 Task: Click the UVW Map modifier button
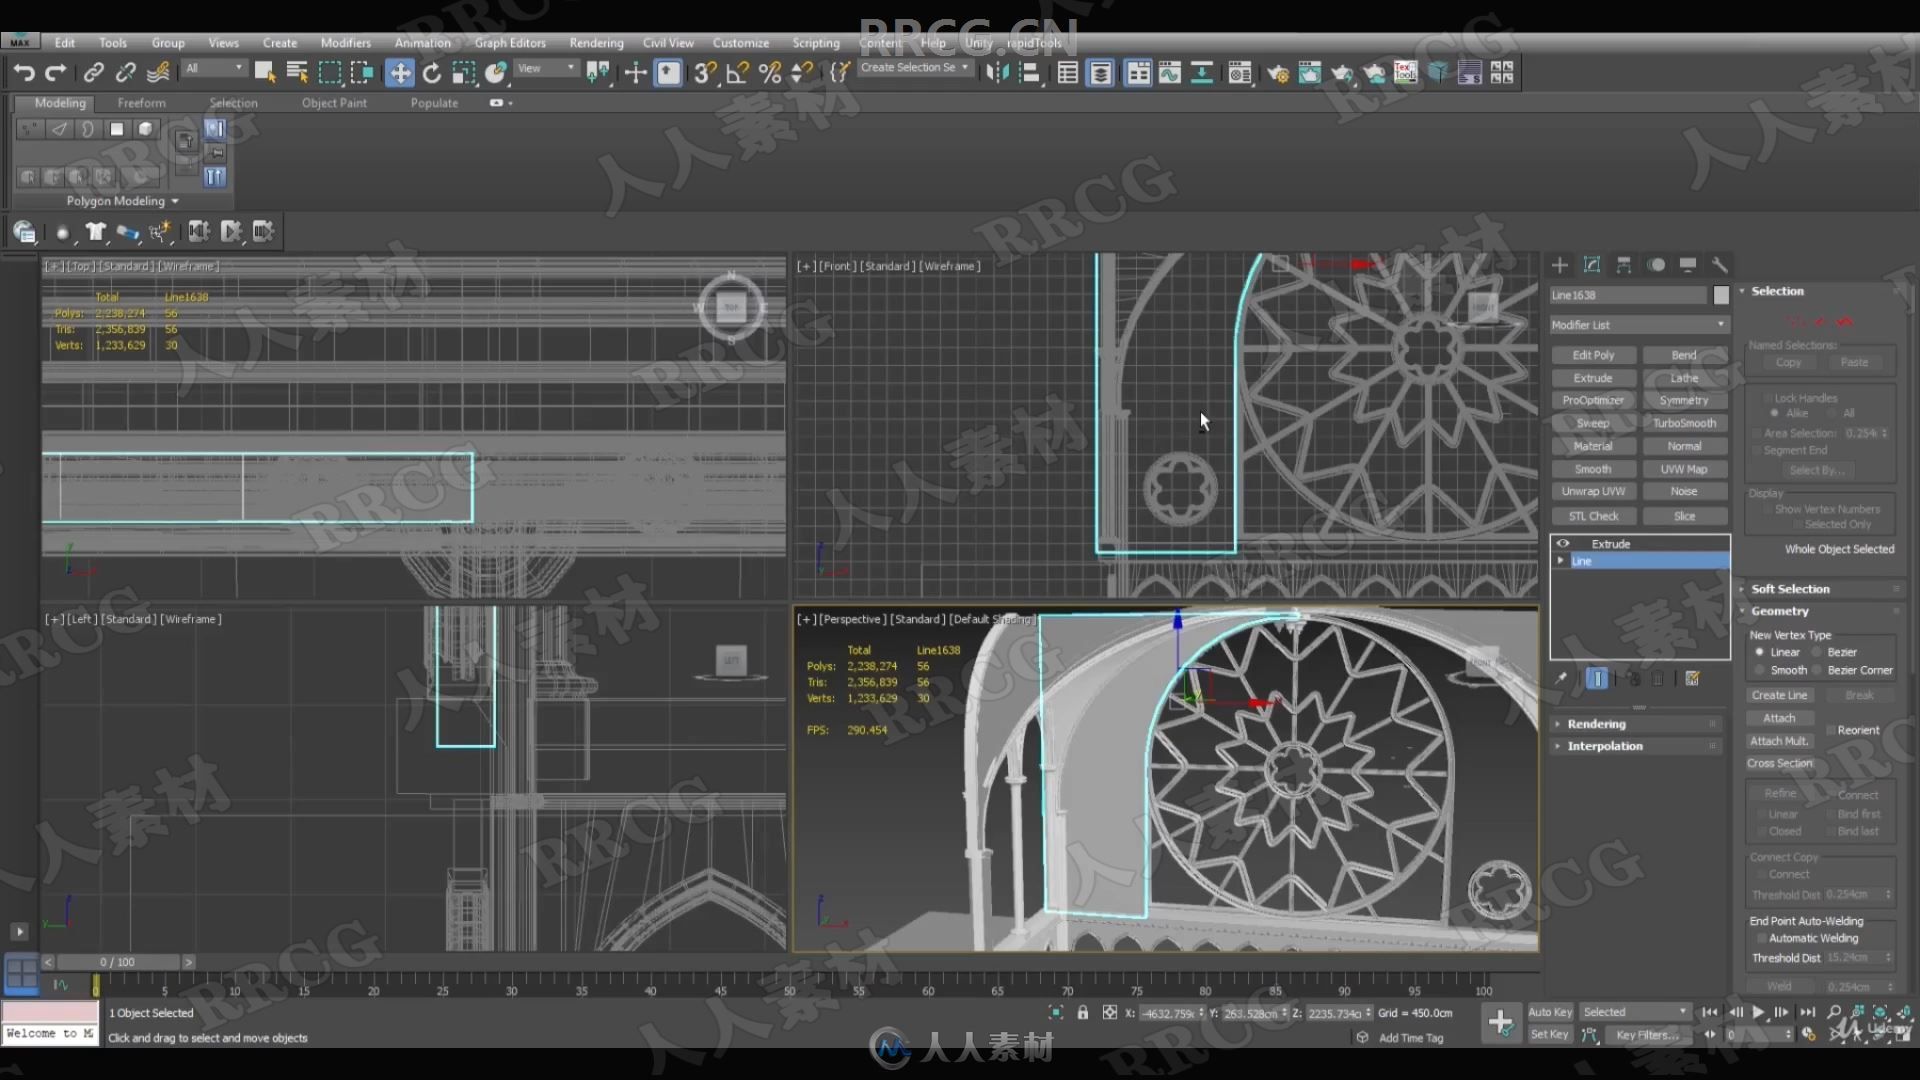click(x=1684, y=468)
